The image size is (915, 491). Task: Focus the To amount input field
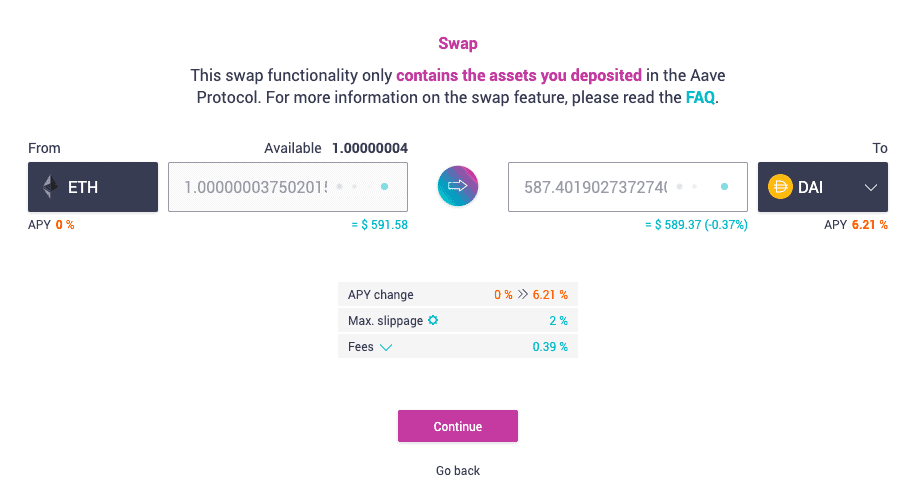tap(595, 187)
